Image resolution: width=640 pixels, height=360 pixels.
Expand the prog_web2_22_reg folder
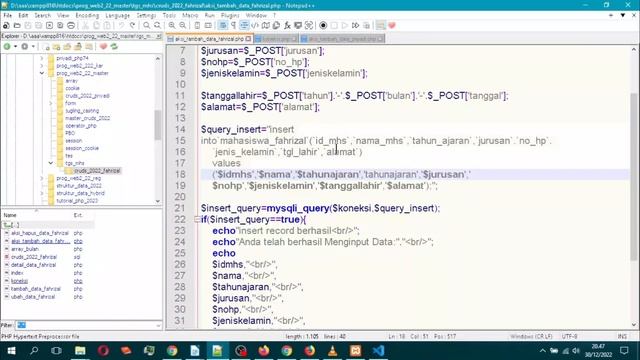(42, 178)
